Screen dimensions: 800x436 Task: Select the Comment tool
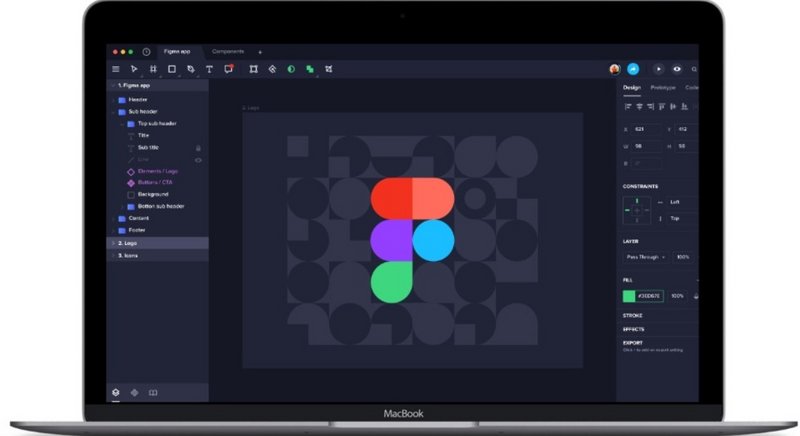pos(229,69)
